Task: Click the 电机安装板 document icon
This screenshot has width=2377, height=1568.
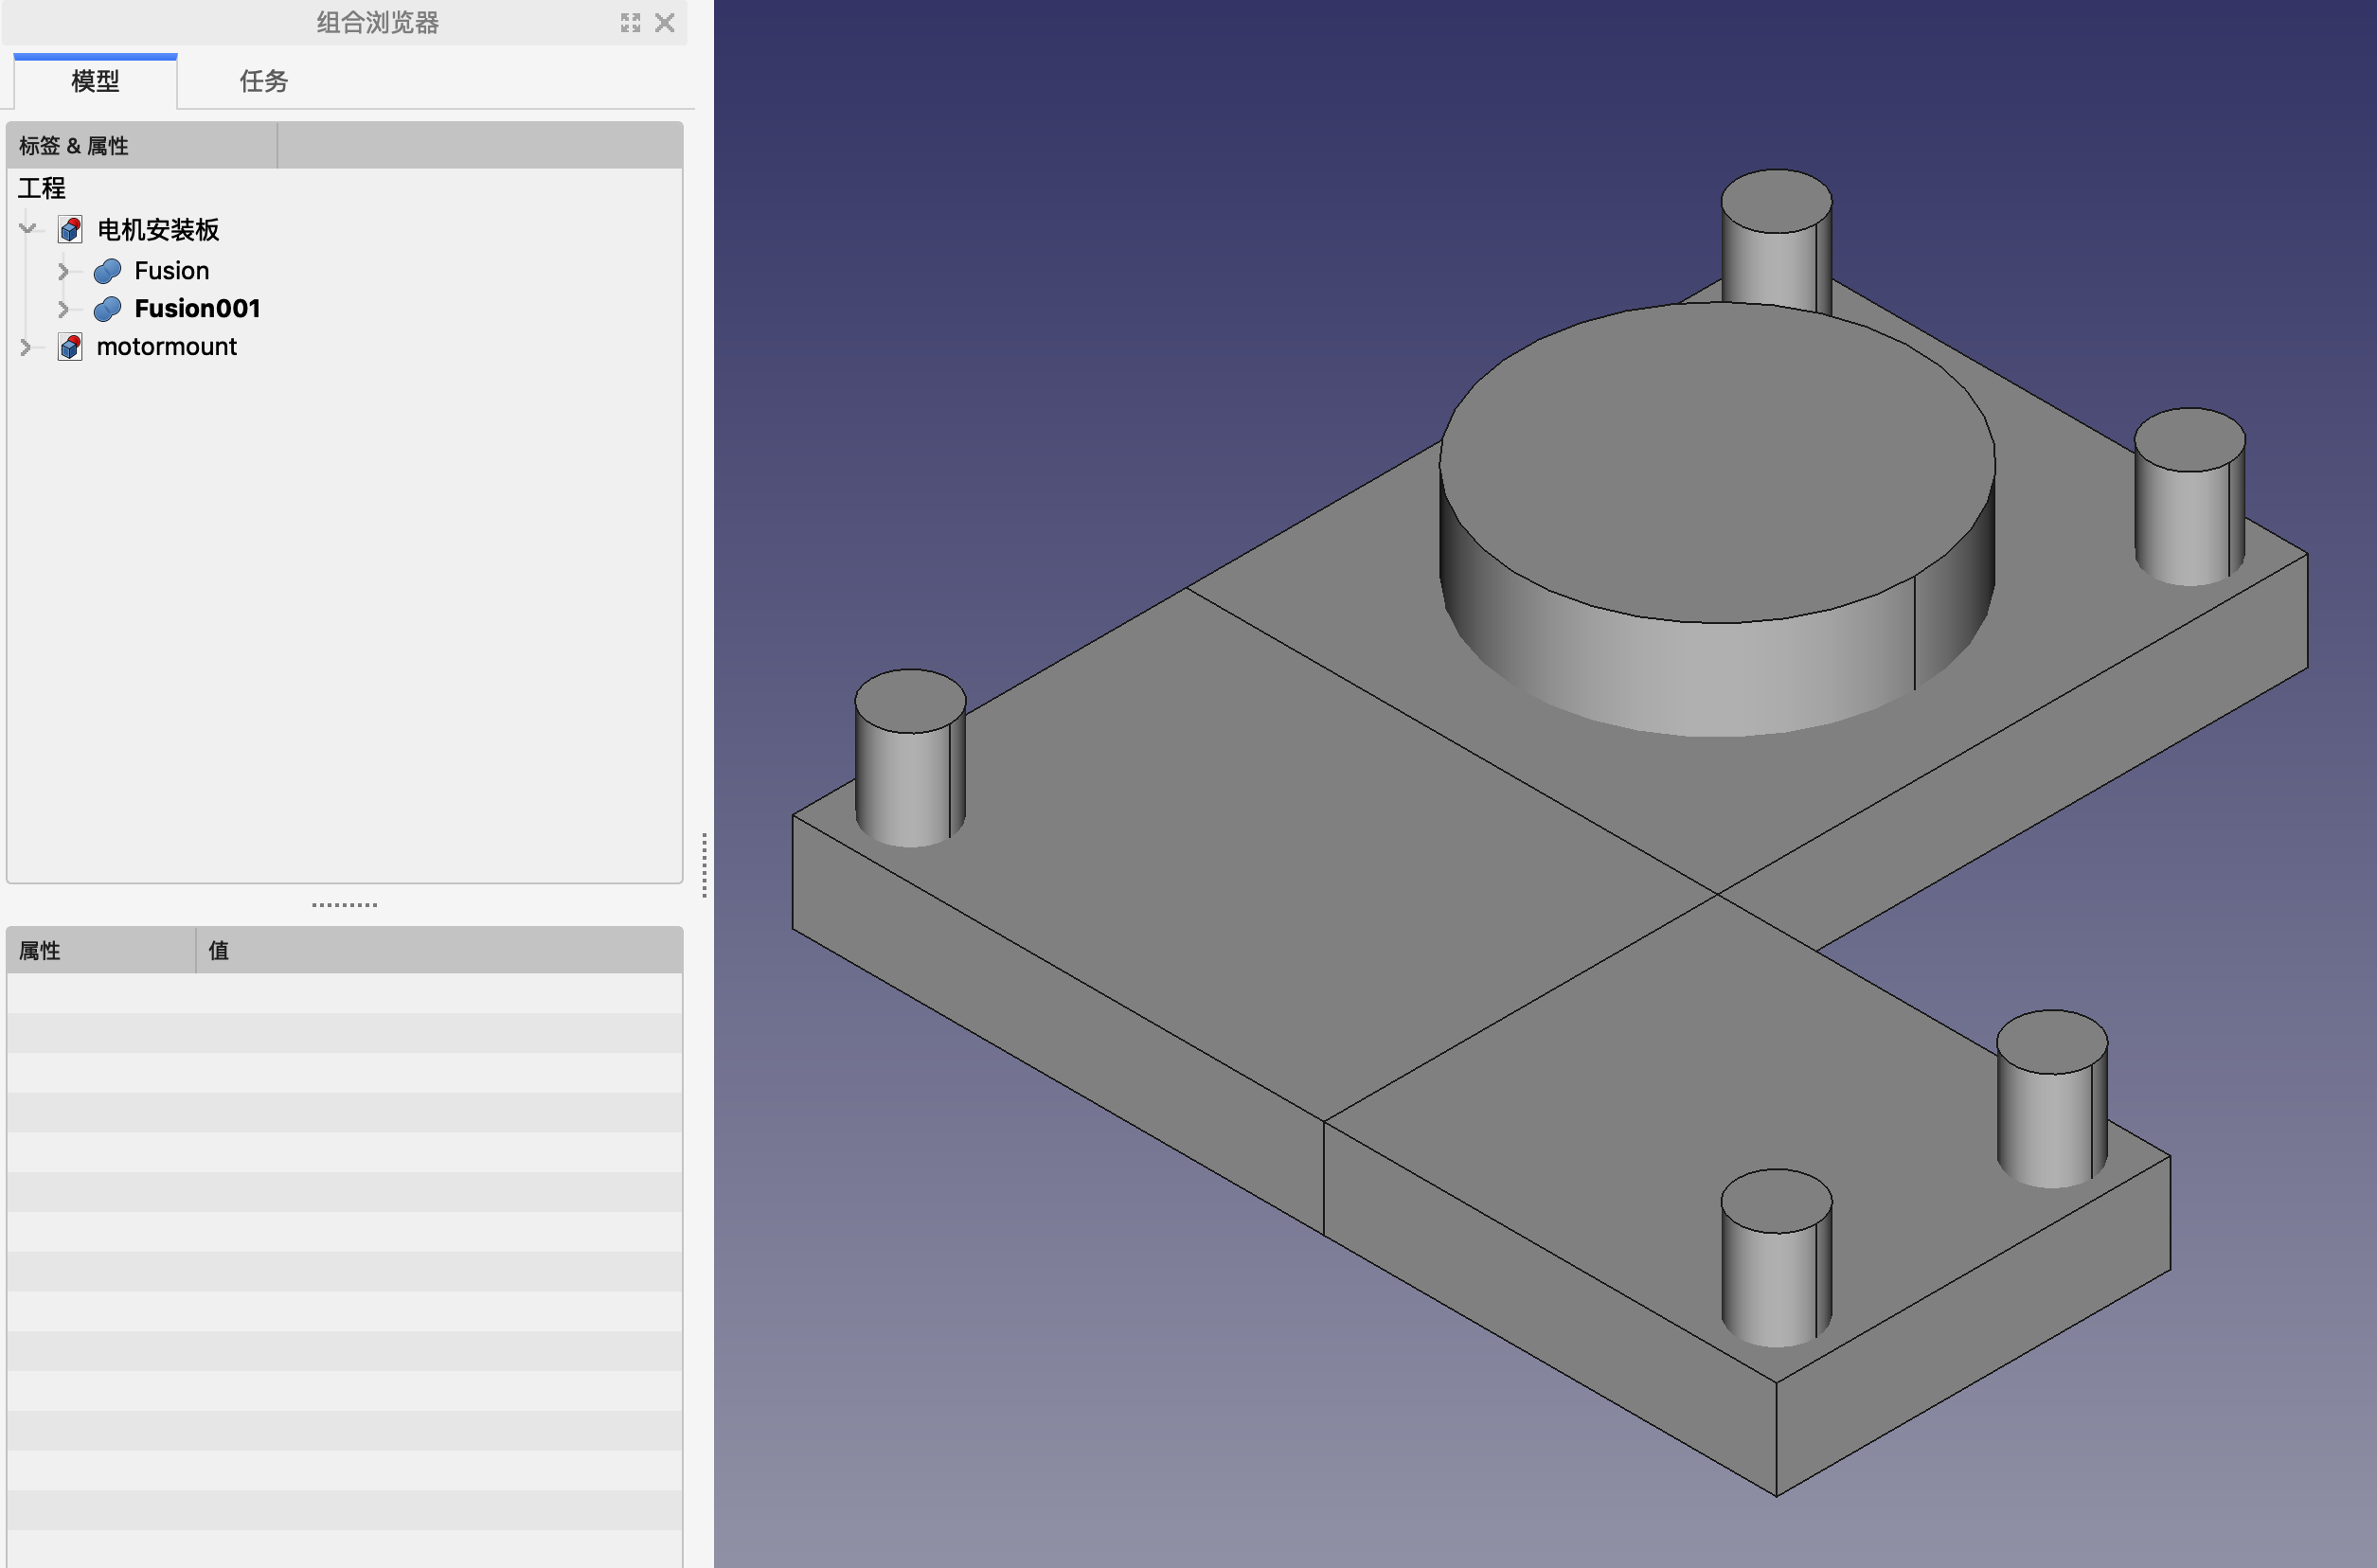Action: [x=70, y=230]
